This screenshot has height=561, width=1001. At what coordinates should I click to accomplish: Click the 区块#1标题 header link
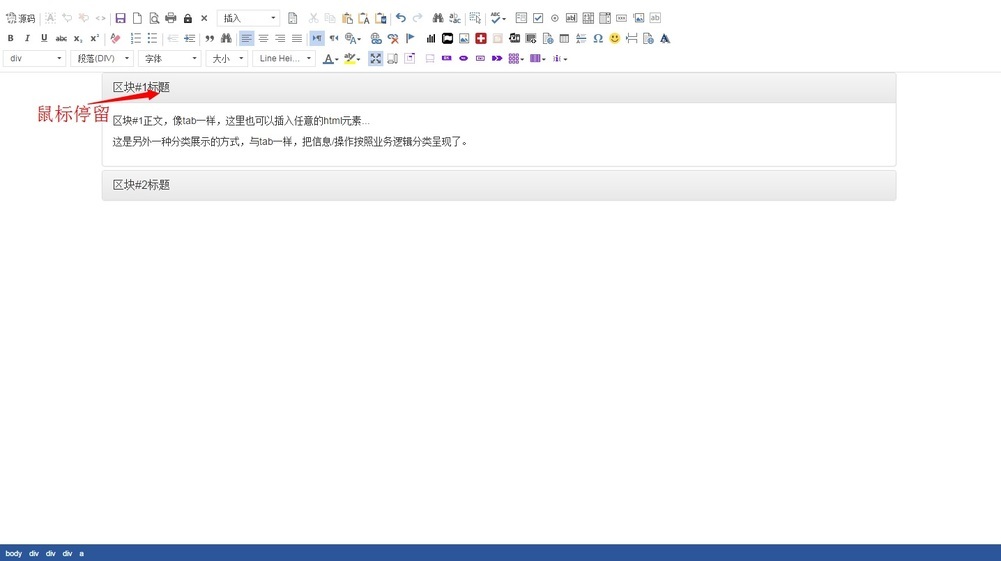pos(141,87)
